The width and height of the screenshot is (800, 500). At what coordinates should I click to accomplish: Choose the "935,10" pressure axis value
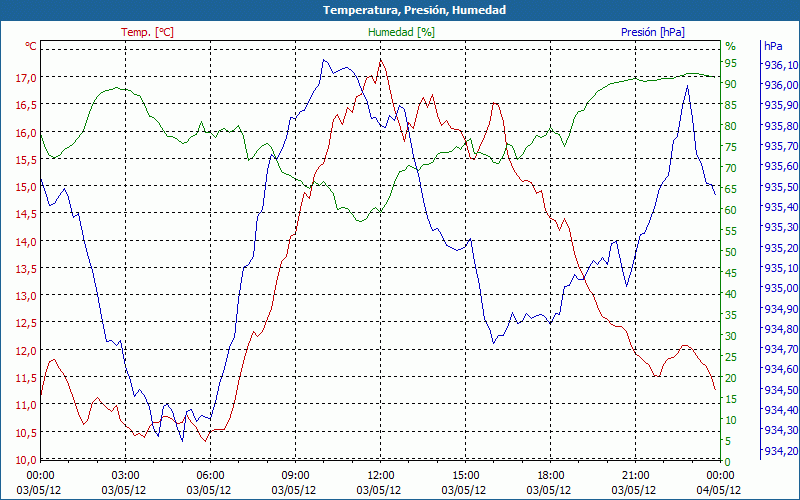click(x=782, y=268)
